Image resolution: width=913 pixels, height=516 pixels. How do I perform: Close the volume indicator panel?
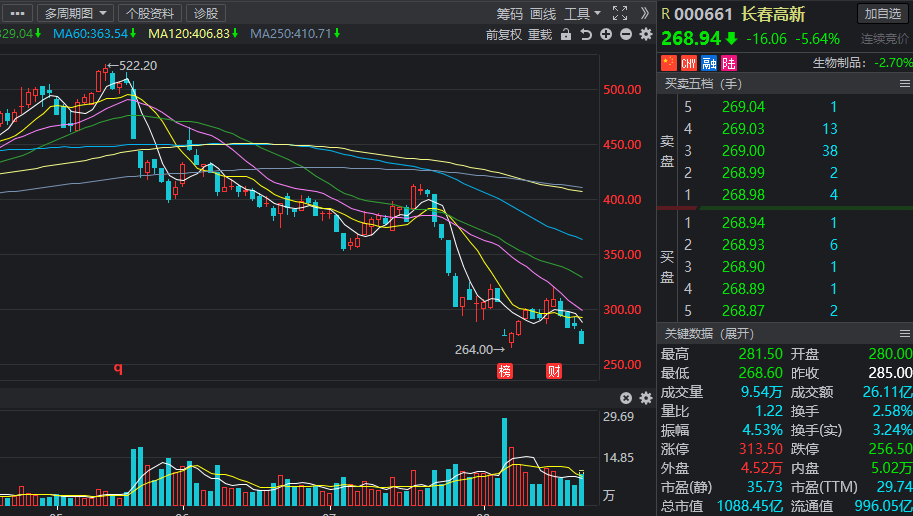[626, 398]
